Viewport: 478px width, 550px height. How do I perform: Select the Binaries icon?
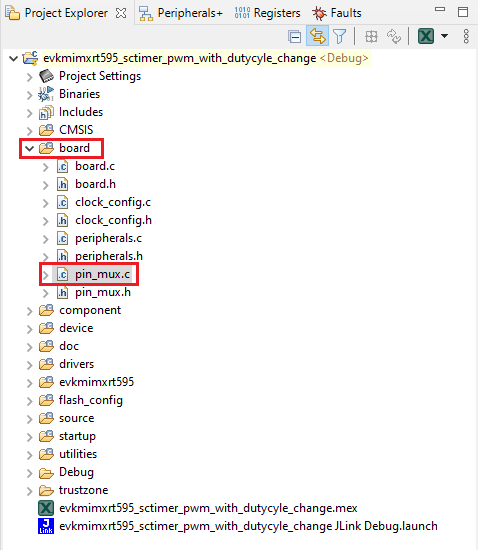46,94
